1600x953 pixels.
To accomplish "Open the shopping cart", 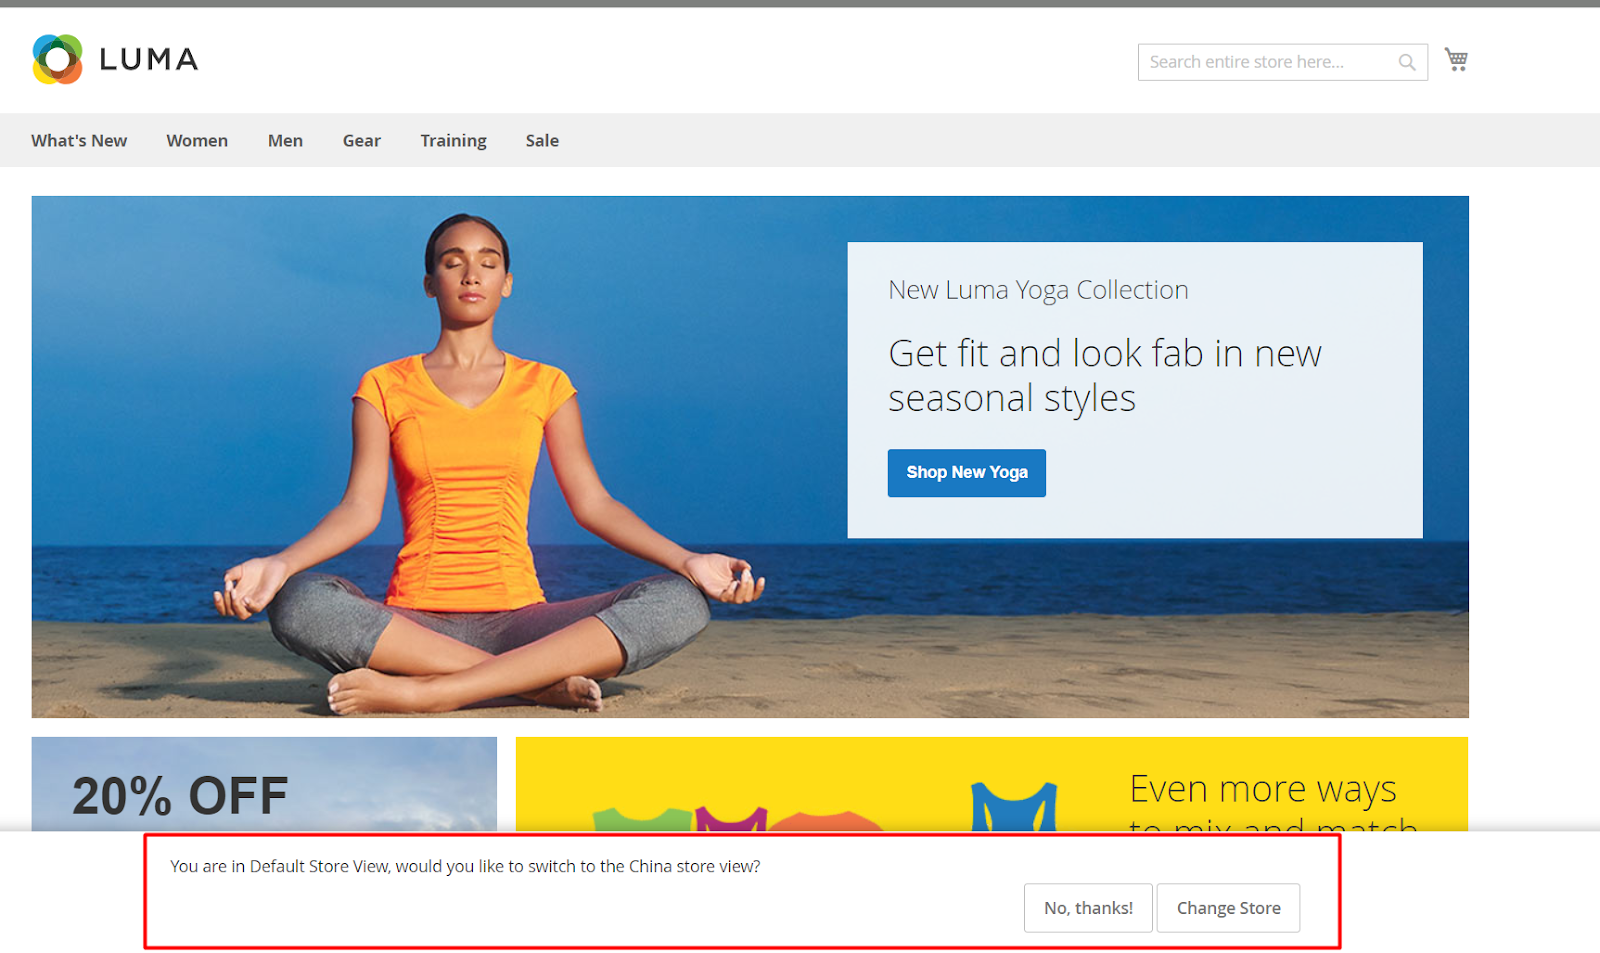I will coord(1456,60).
